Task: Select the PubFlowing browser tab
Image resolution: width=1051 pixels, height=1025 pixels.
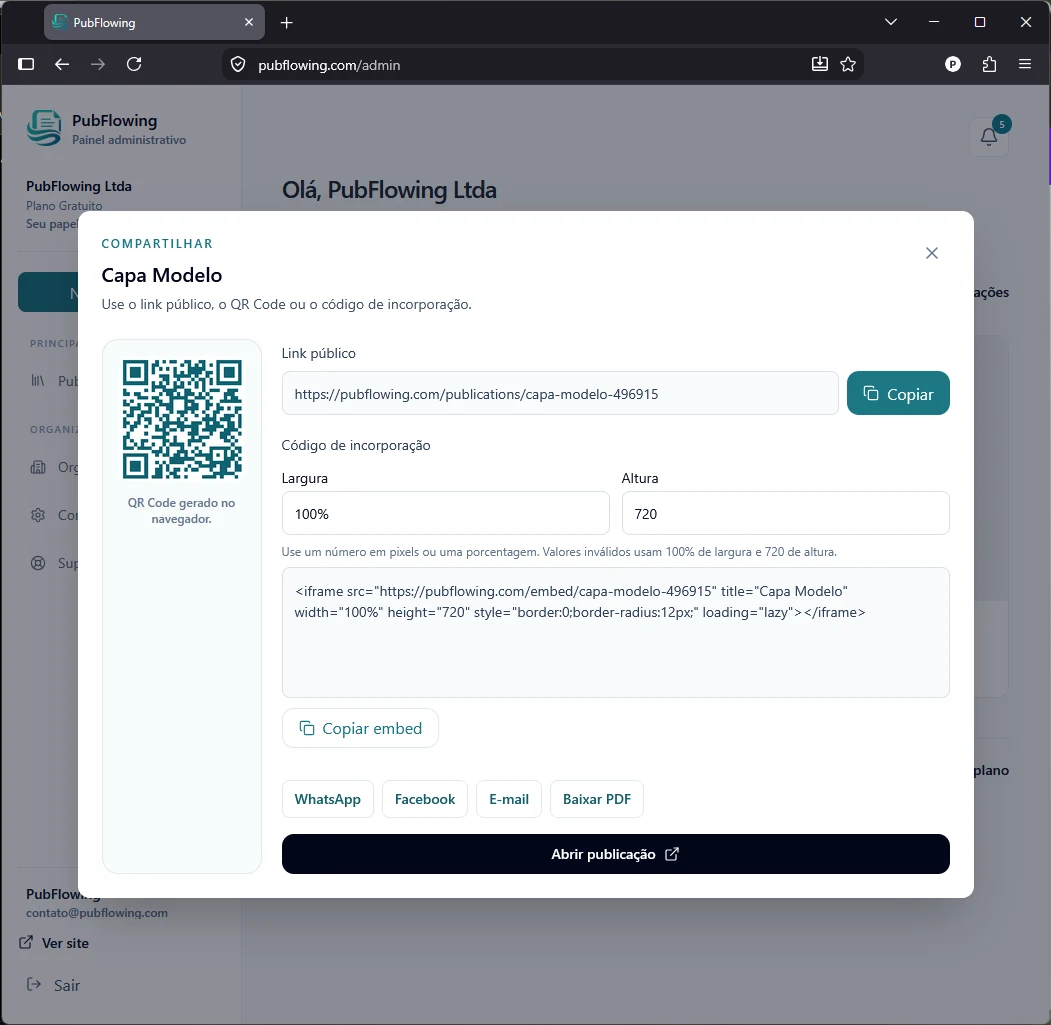Action: [x=154, y=22]
